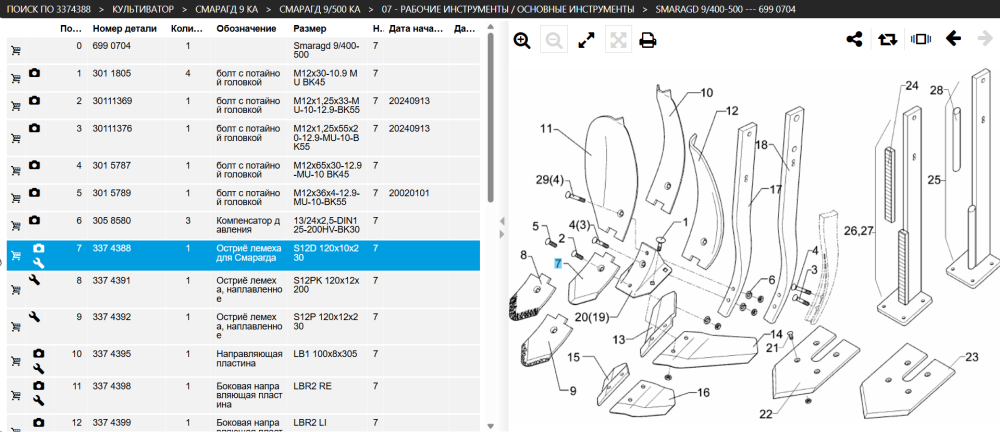Viewport: 1000px width, 432px height.
Task: Click wrench icon for part 337 4398
Action: (x=39, y=400)
